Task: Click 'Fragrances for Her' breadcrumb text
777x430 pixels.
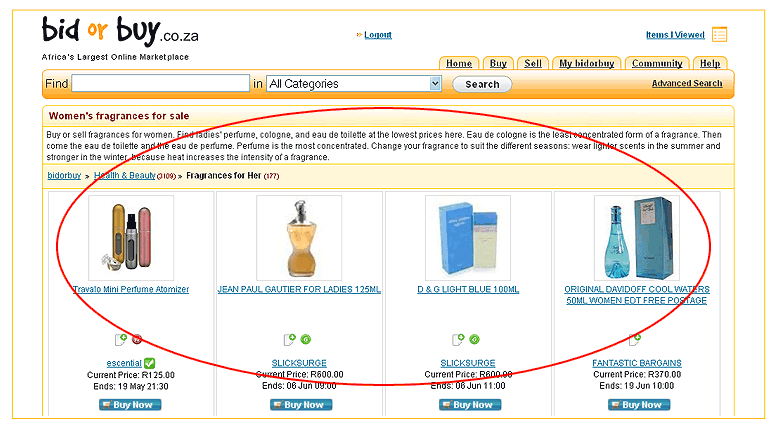Action: [223, 175]
